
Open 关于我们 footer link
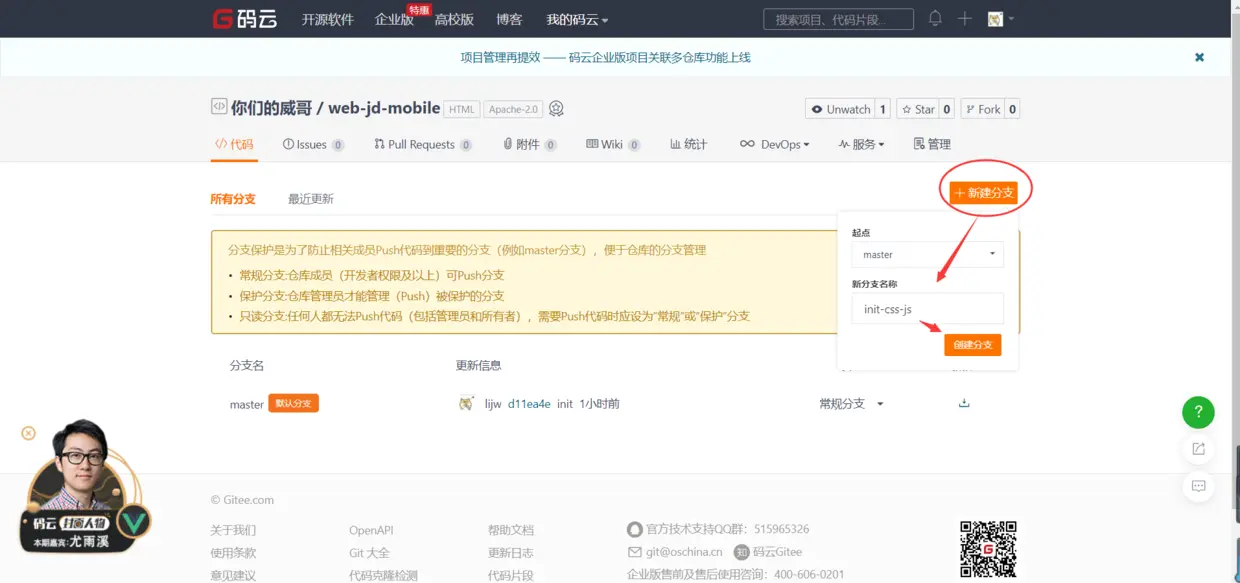tap(233, 530)
